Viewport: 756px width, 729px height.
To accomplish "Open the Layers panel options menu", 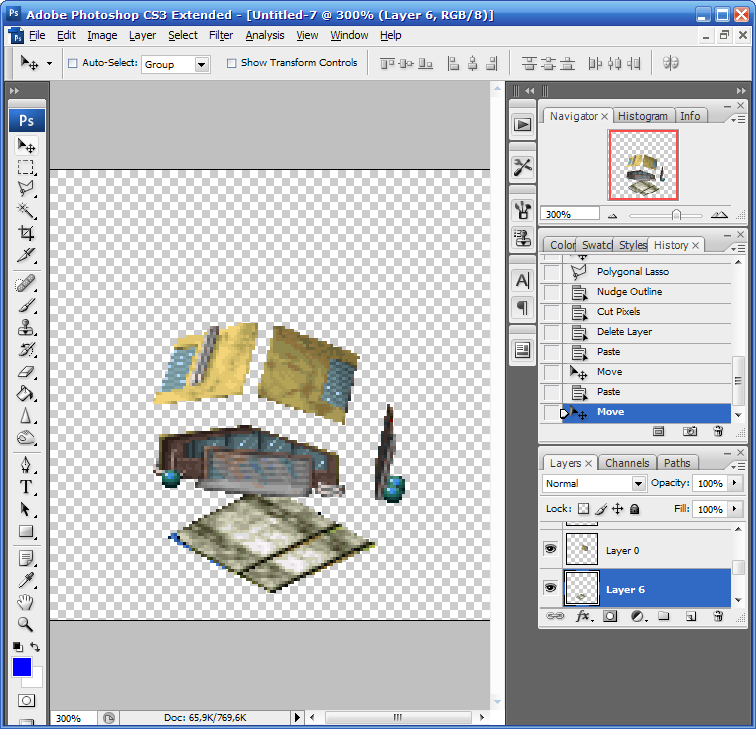I will [737, 466].
